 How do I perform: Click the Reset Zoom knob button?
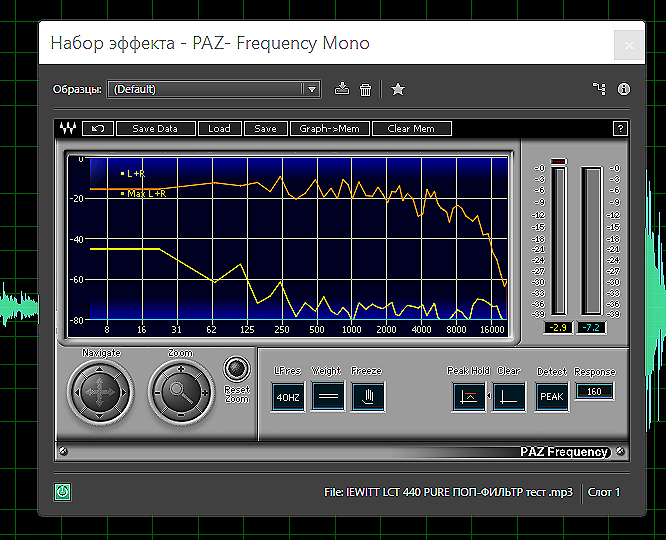tap(237, 368)
